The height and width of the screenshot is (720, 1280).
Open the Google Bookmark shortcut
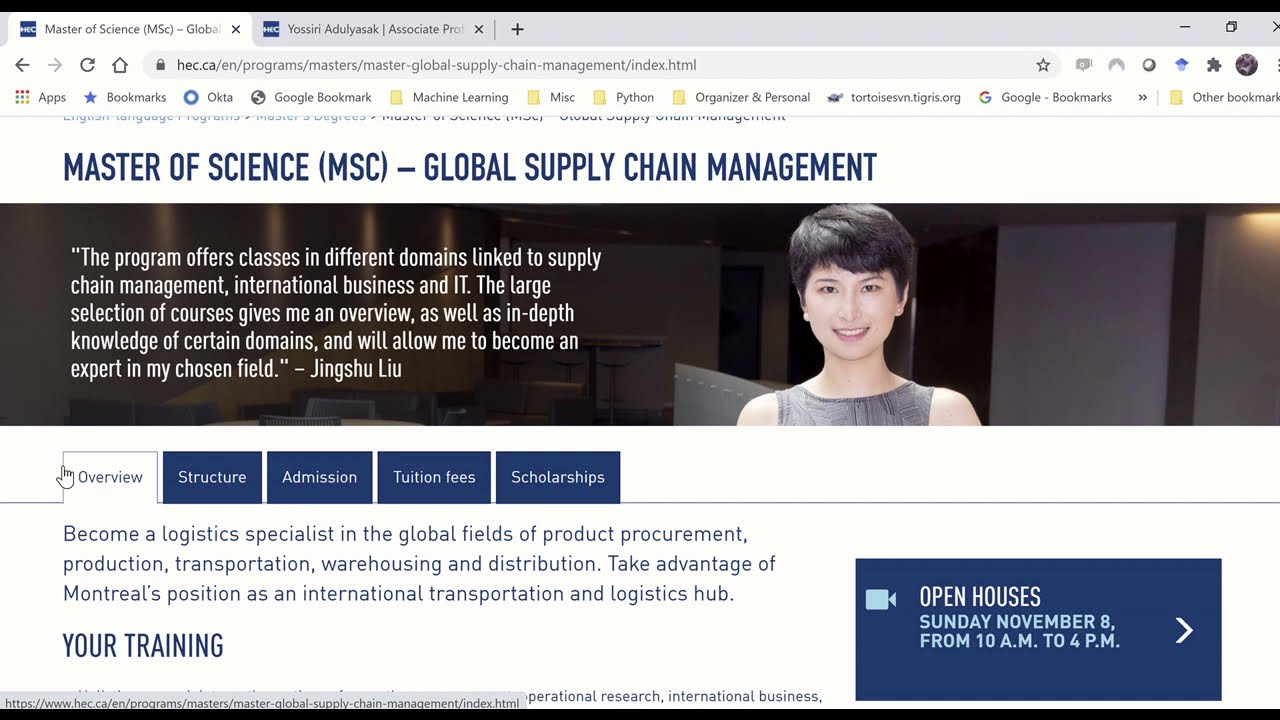[x=311, y=97]
